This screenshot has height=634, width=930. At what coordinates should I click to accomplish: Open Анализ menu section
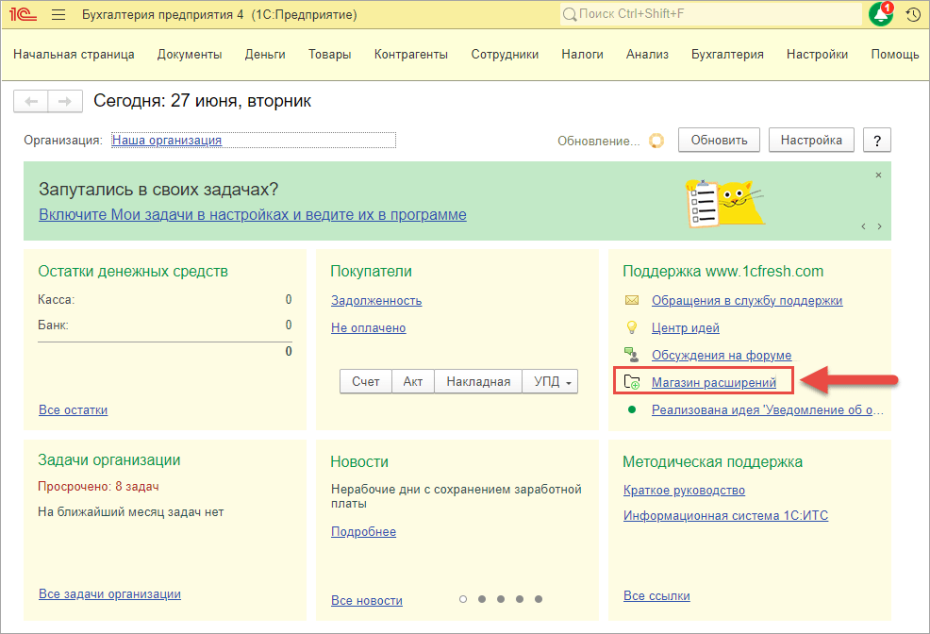[x=647, y=55]
